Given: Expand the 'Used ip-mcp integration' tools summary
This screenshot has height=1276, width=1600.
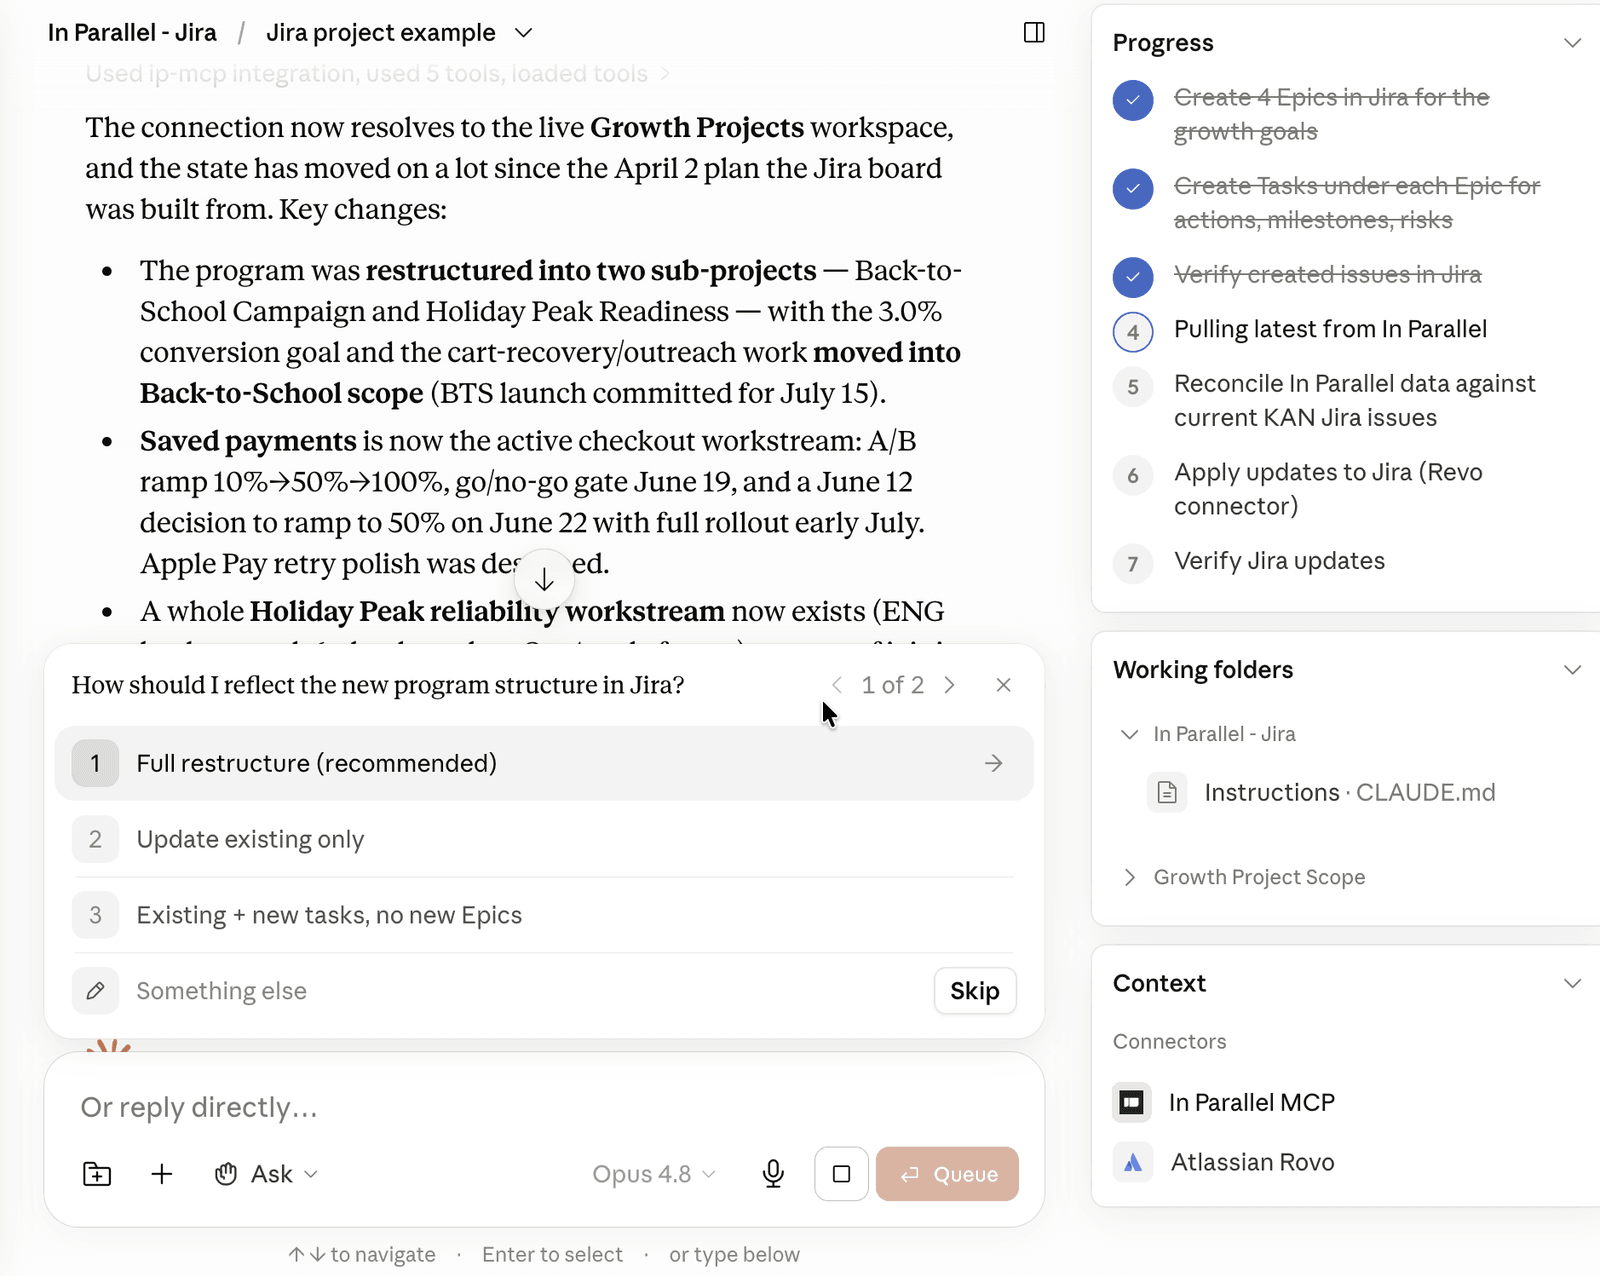Looking at the screenshot, I should [x=377, y=74].
